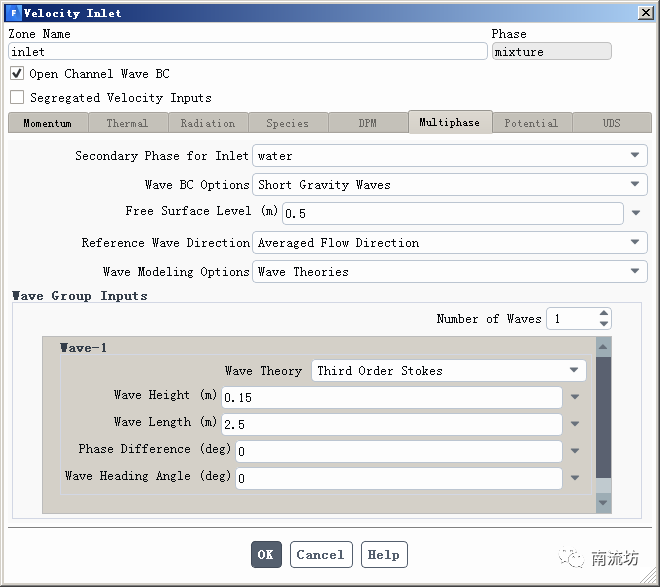
Task: Open Free Surface Level arrow menu
Action: 636,214
